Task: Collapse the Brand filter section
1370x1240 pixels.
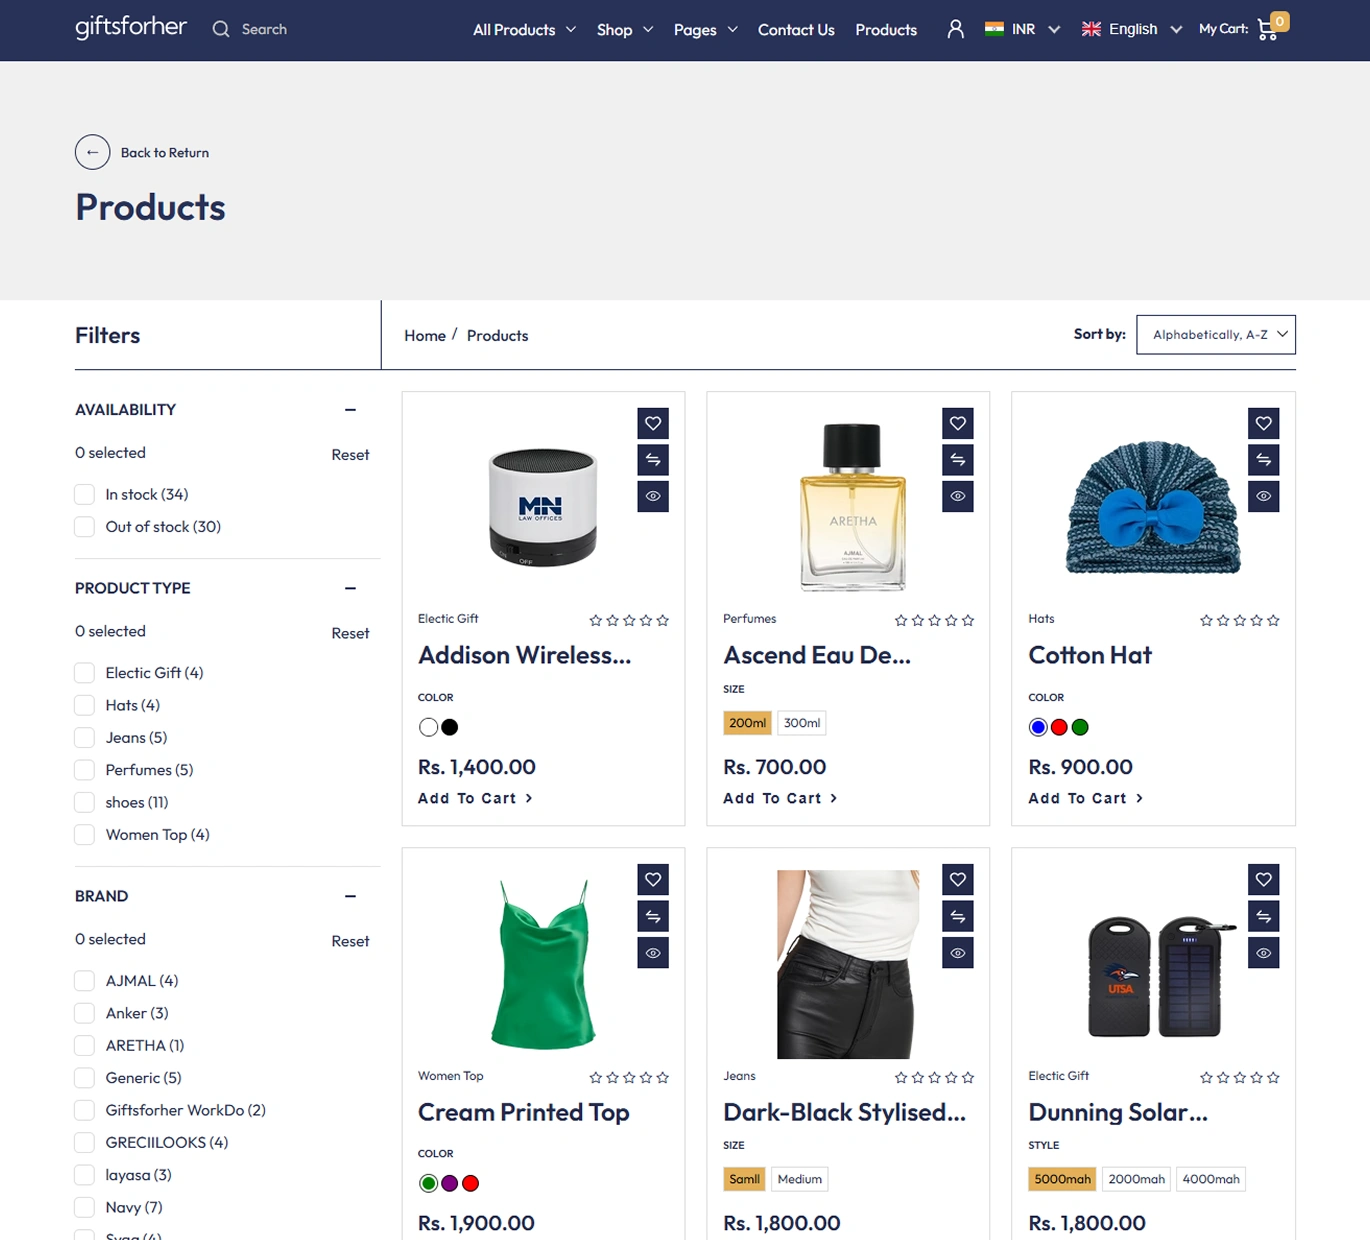Action: 350,896
